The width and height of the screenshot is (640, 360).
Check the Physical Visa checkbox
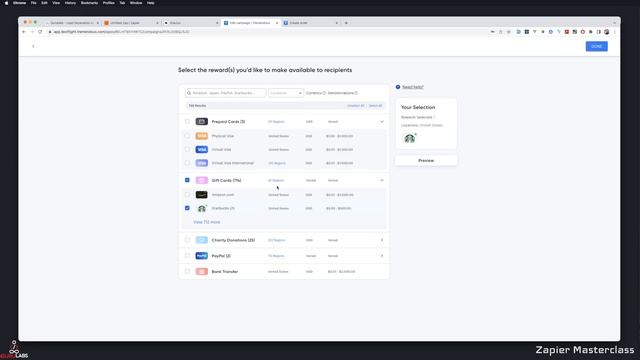[x=187, y=136]
